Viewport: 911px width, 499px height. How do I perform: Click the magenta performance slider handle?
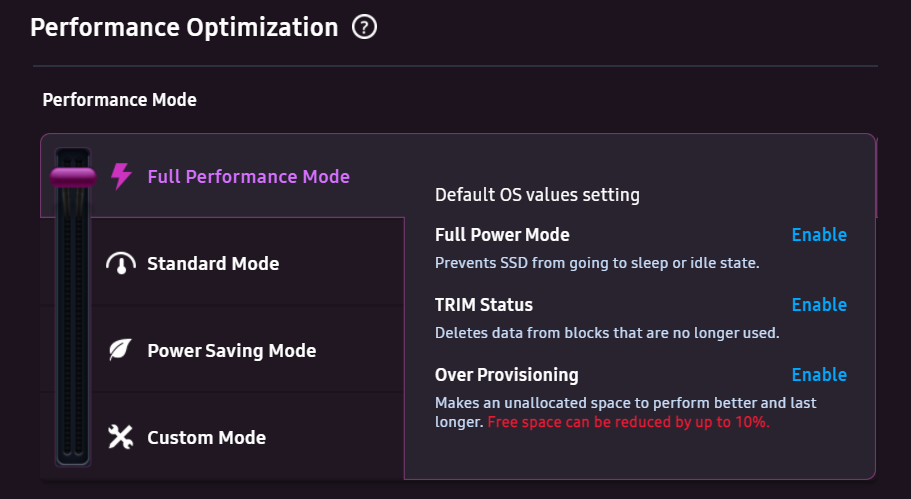72,177
